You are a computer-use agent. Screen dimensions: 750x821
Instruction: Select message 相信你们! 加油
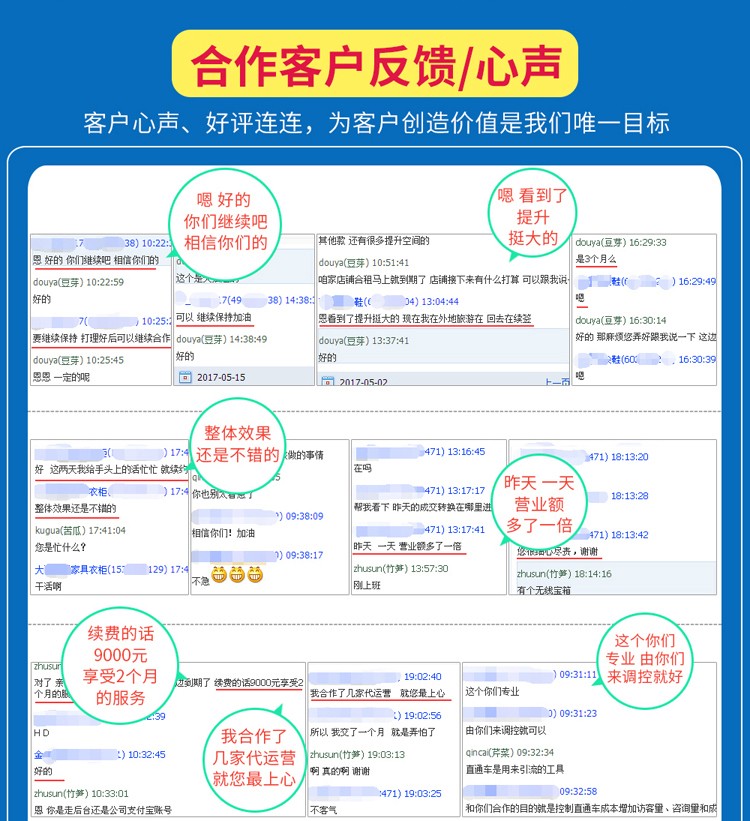224,533
